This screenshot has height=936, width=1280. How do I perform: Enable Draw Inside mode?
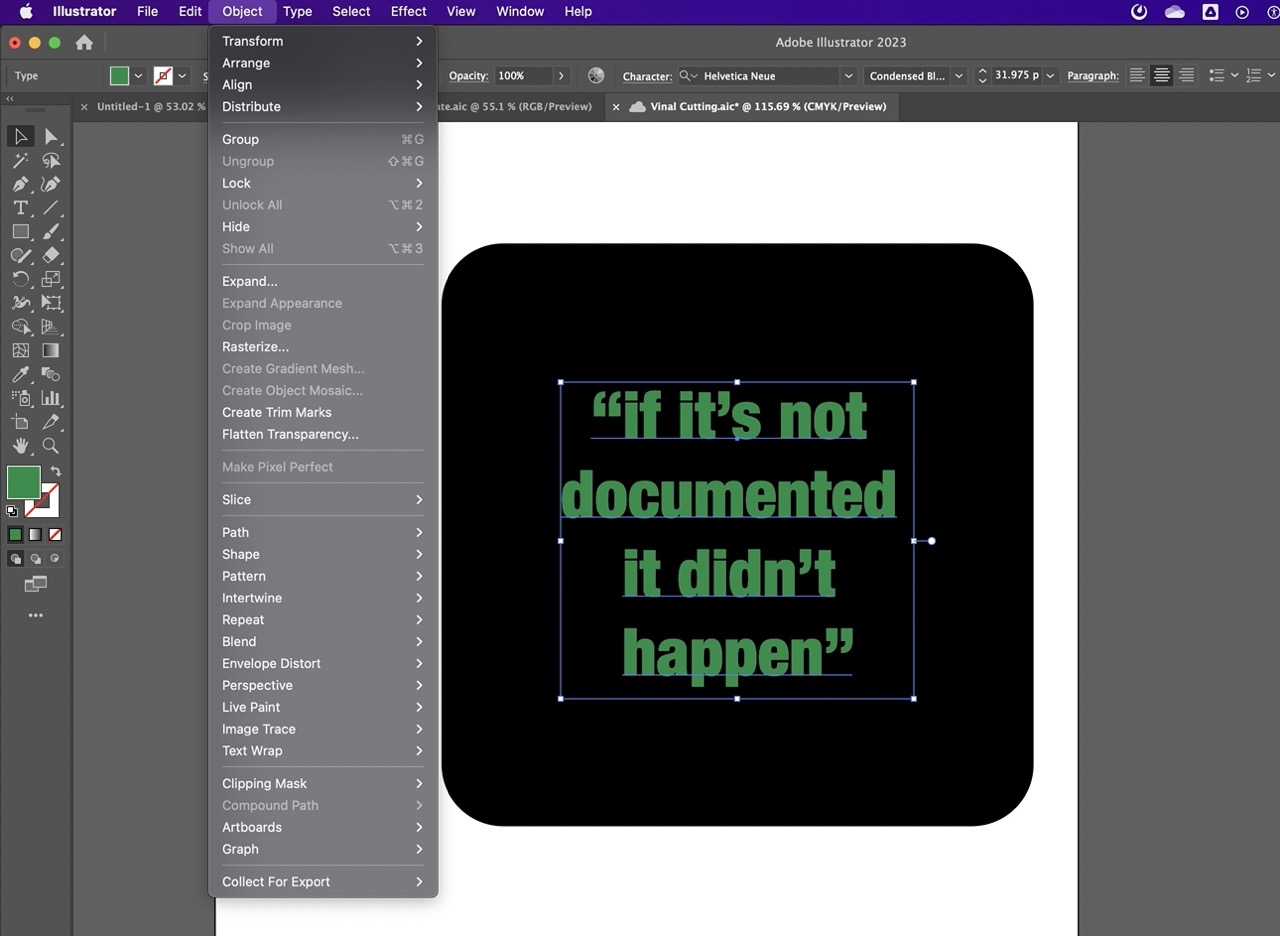click(55, 559)
